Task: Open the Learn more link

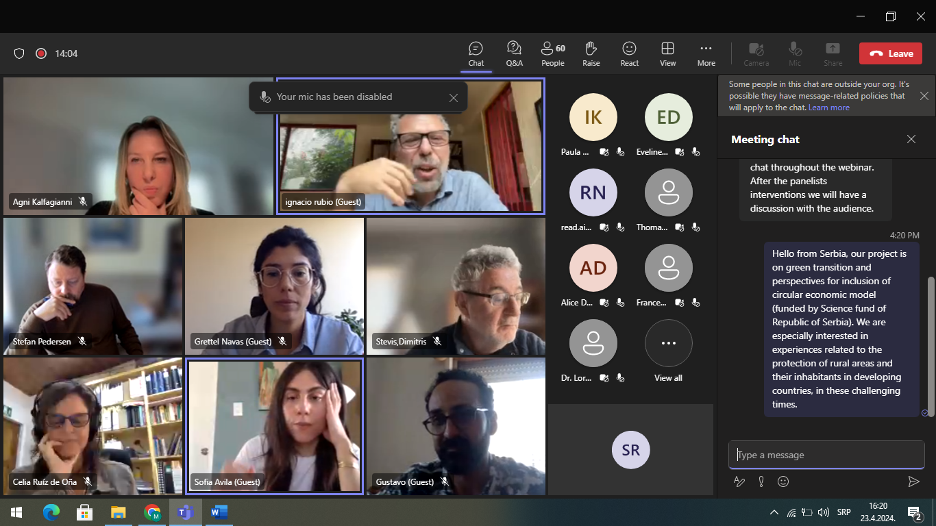Action: coord(829,108)
